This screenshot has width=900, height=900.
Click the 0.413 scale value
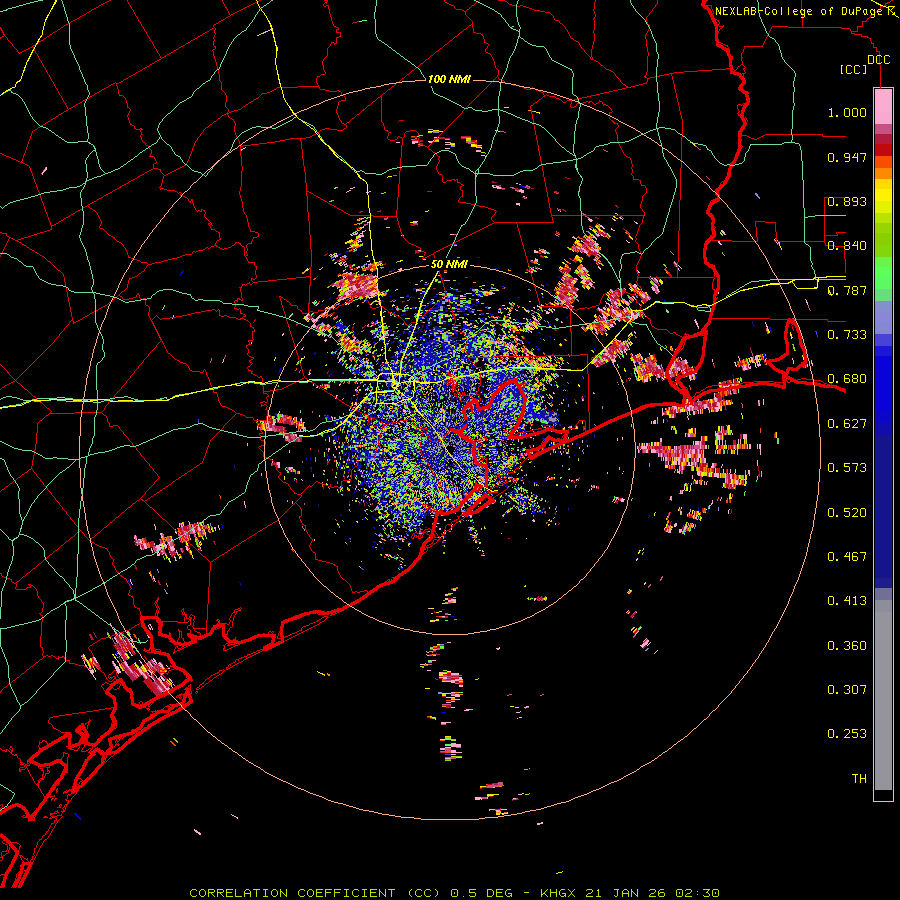(x=847, y=601)
